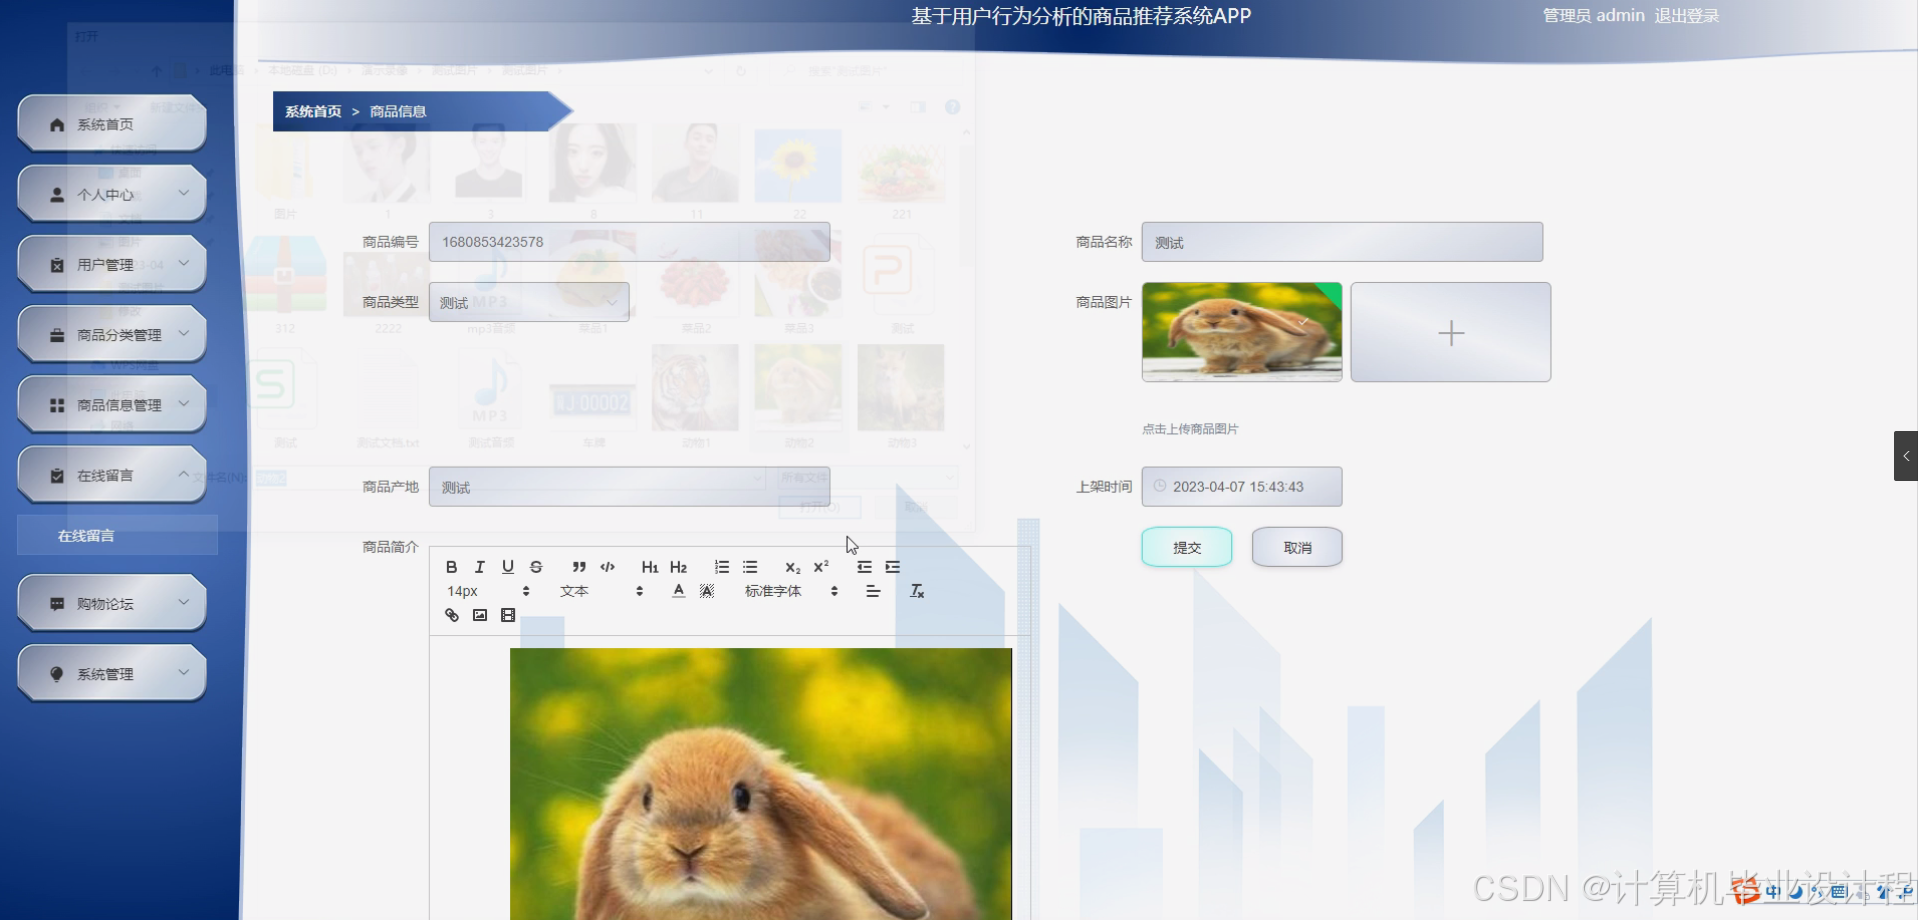Create an ordered numbered list
This screenshot has width=1918, height=920.
[722, 567]
